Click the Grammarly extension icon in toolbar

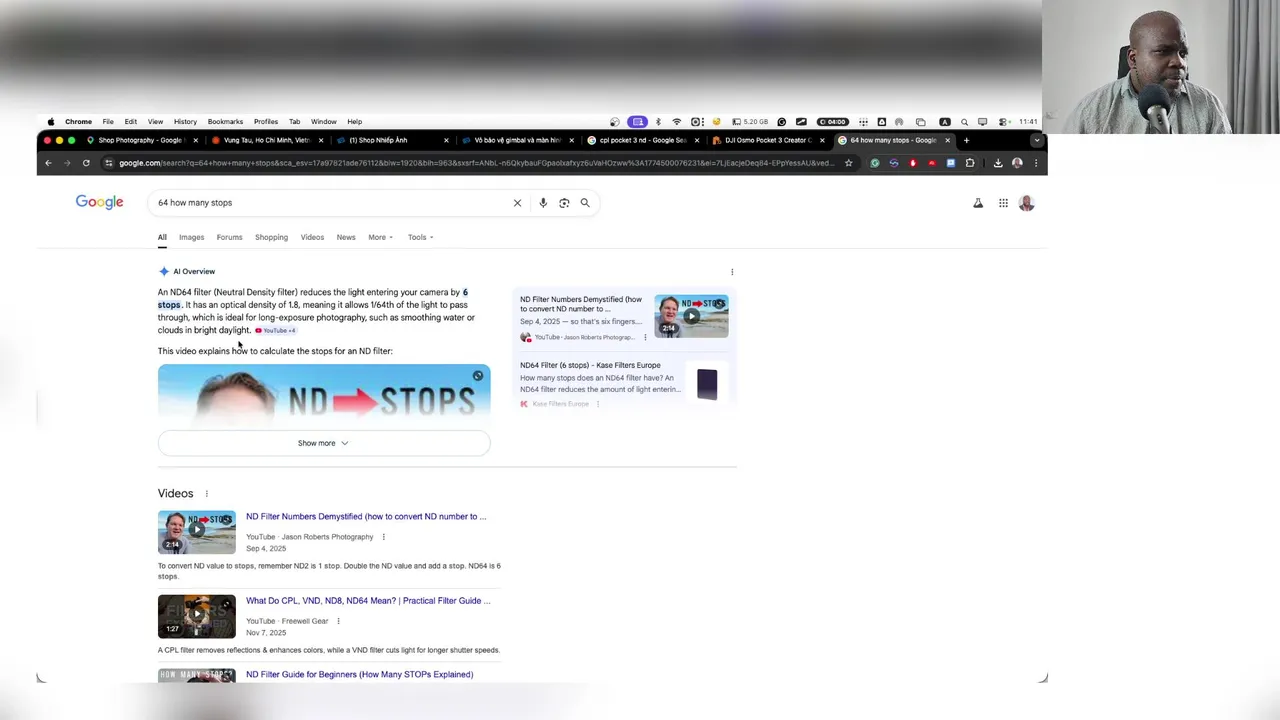(x=875, y=163)
